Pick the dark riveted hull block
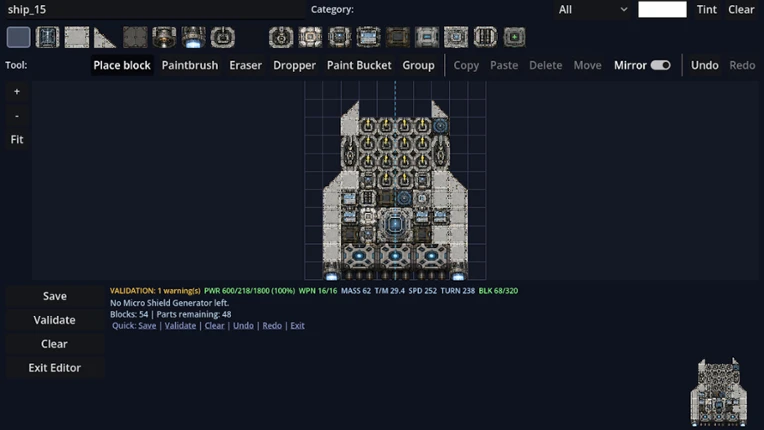The image size is (764, 430). click(135, 37)
